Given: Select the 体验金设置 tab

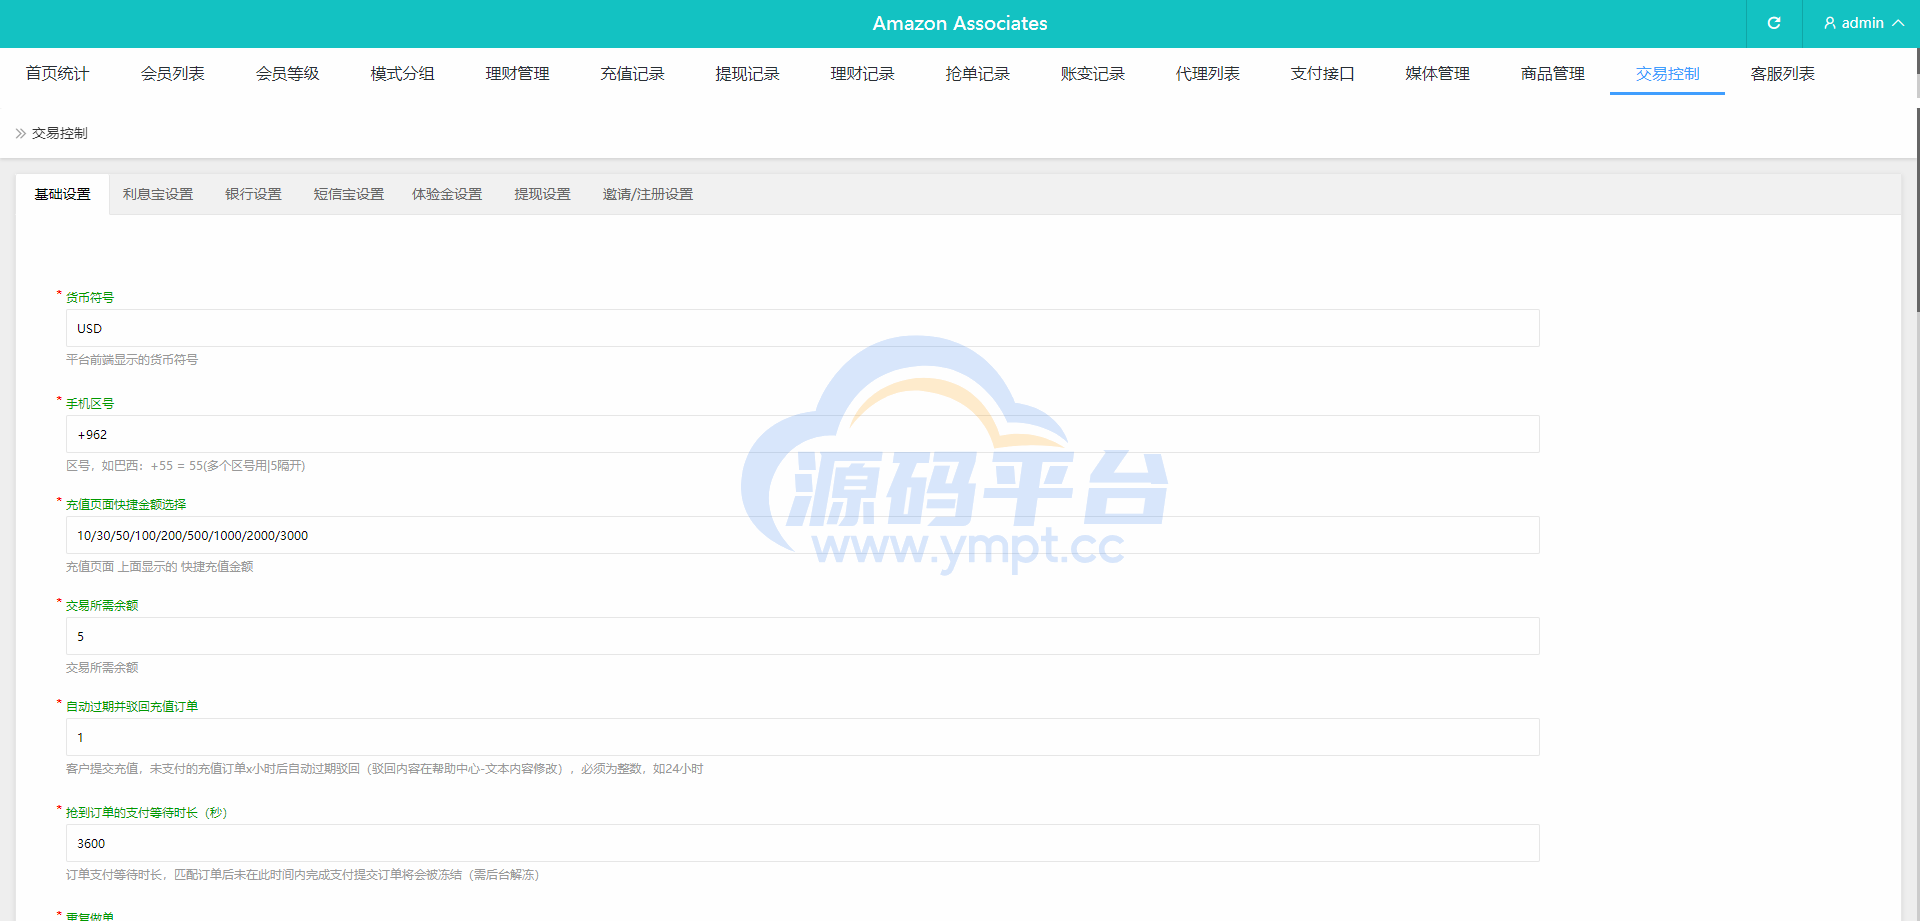Looking at the screenshot, I should tap(447, 194).
